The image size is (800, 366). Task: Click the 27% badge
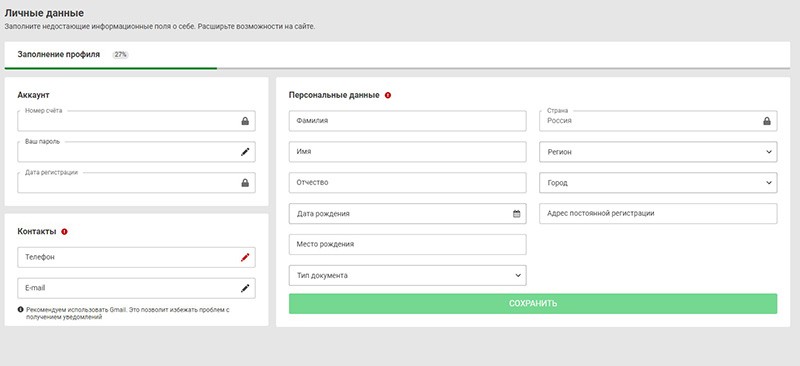click(x=120, y=55)
